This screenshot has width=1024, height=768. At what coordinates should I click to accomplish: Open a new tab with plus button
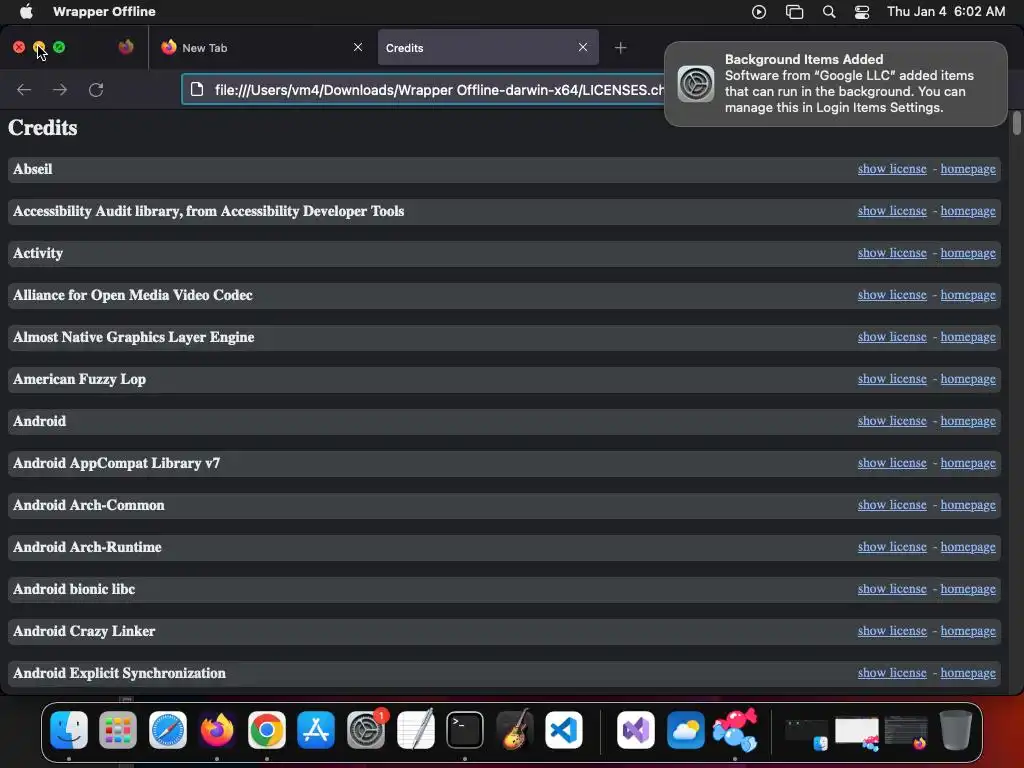pyautogui.click(x=620, y=48)
